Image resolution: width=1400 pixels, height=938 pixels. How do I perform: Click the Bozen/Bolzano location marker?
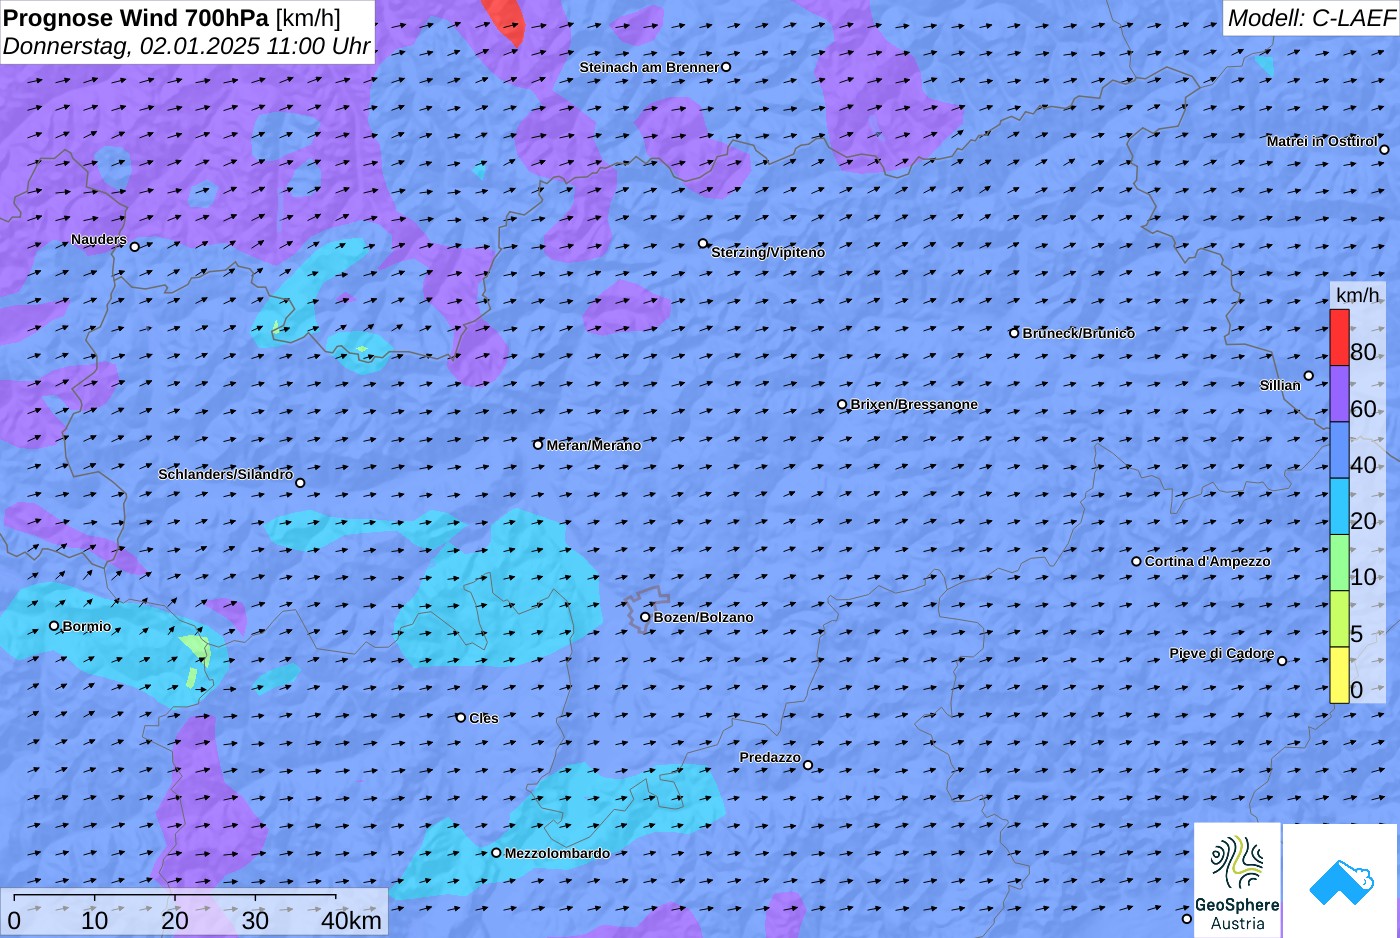coord(645,617)
